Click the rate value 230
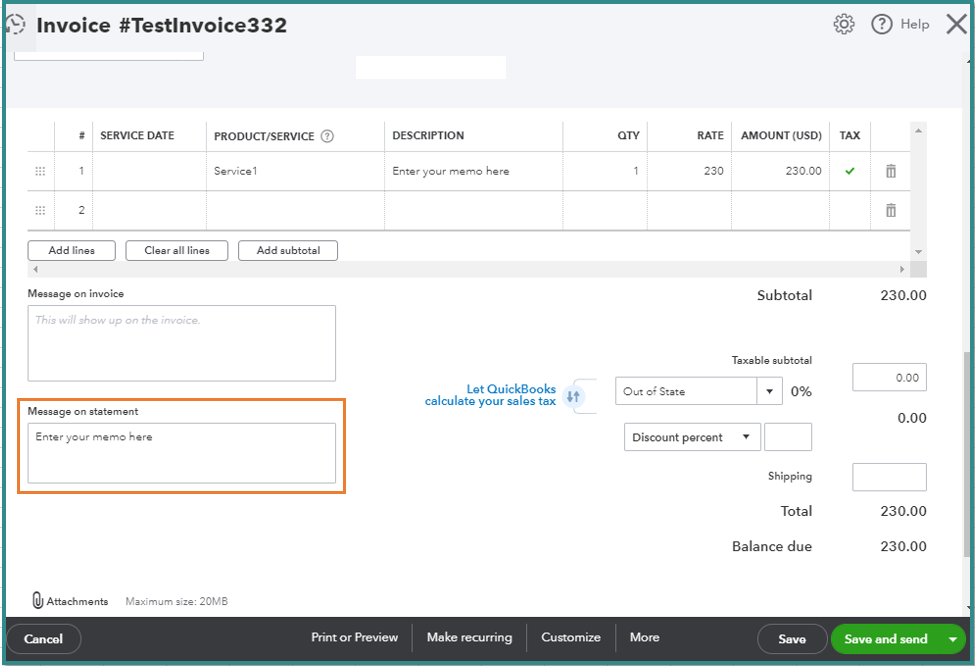The height and width of the screenshot is (666, 975). point(713,171)
